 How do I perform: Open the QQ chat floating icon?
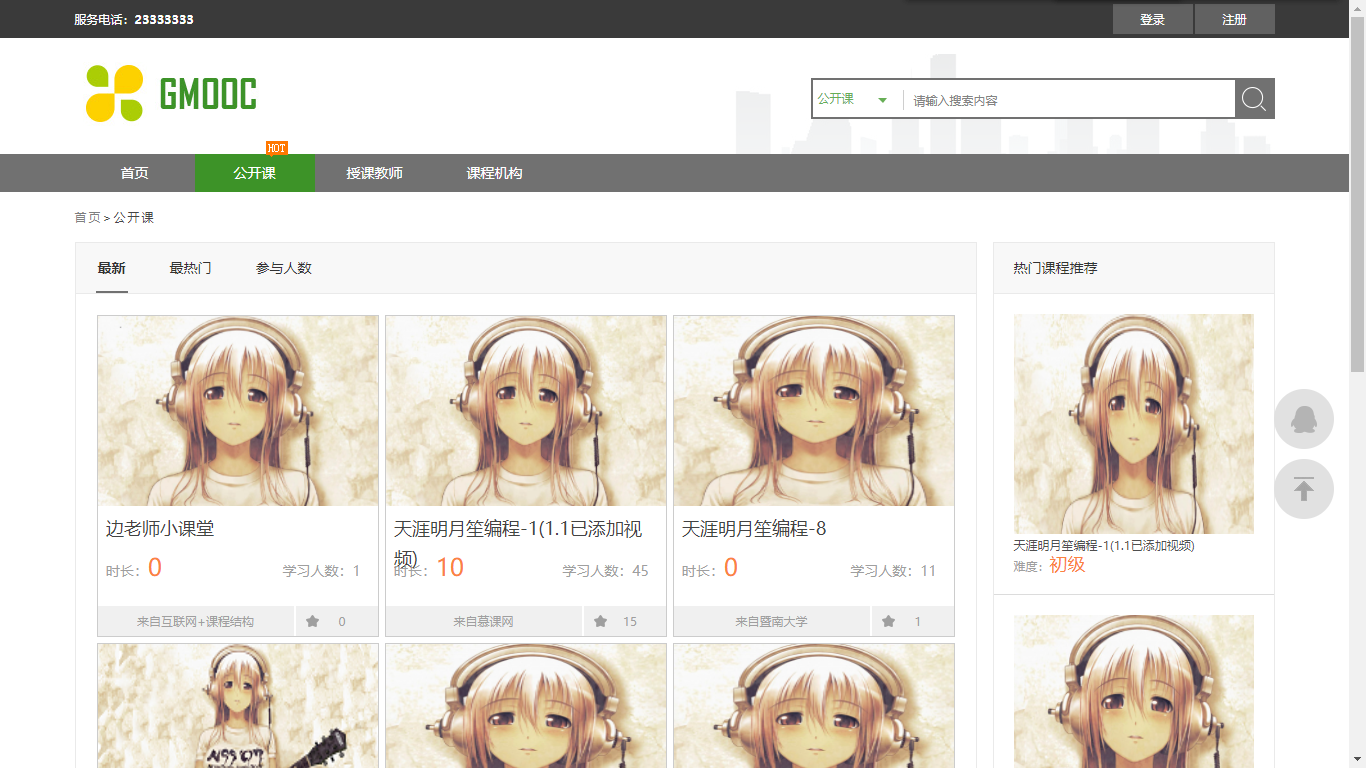pyautogui.click(x=1304, y=419)
